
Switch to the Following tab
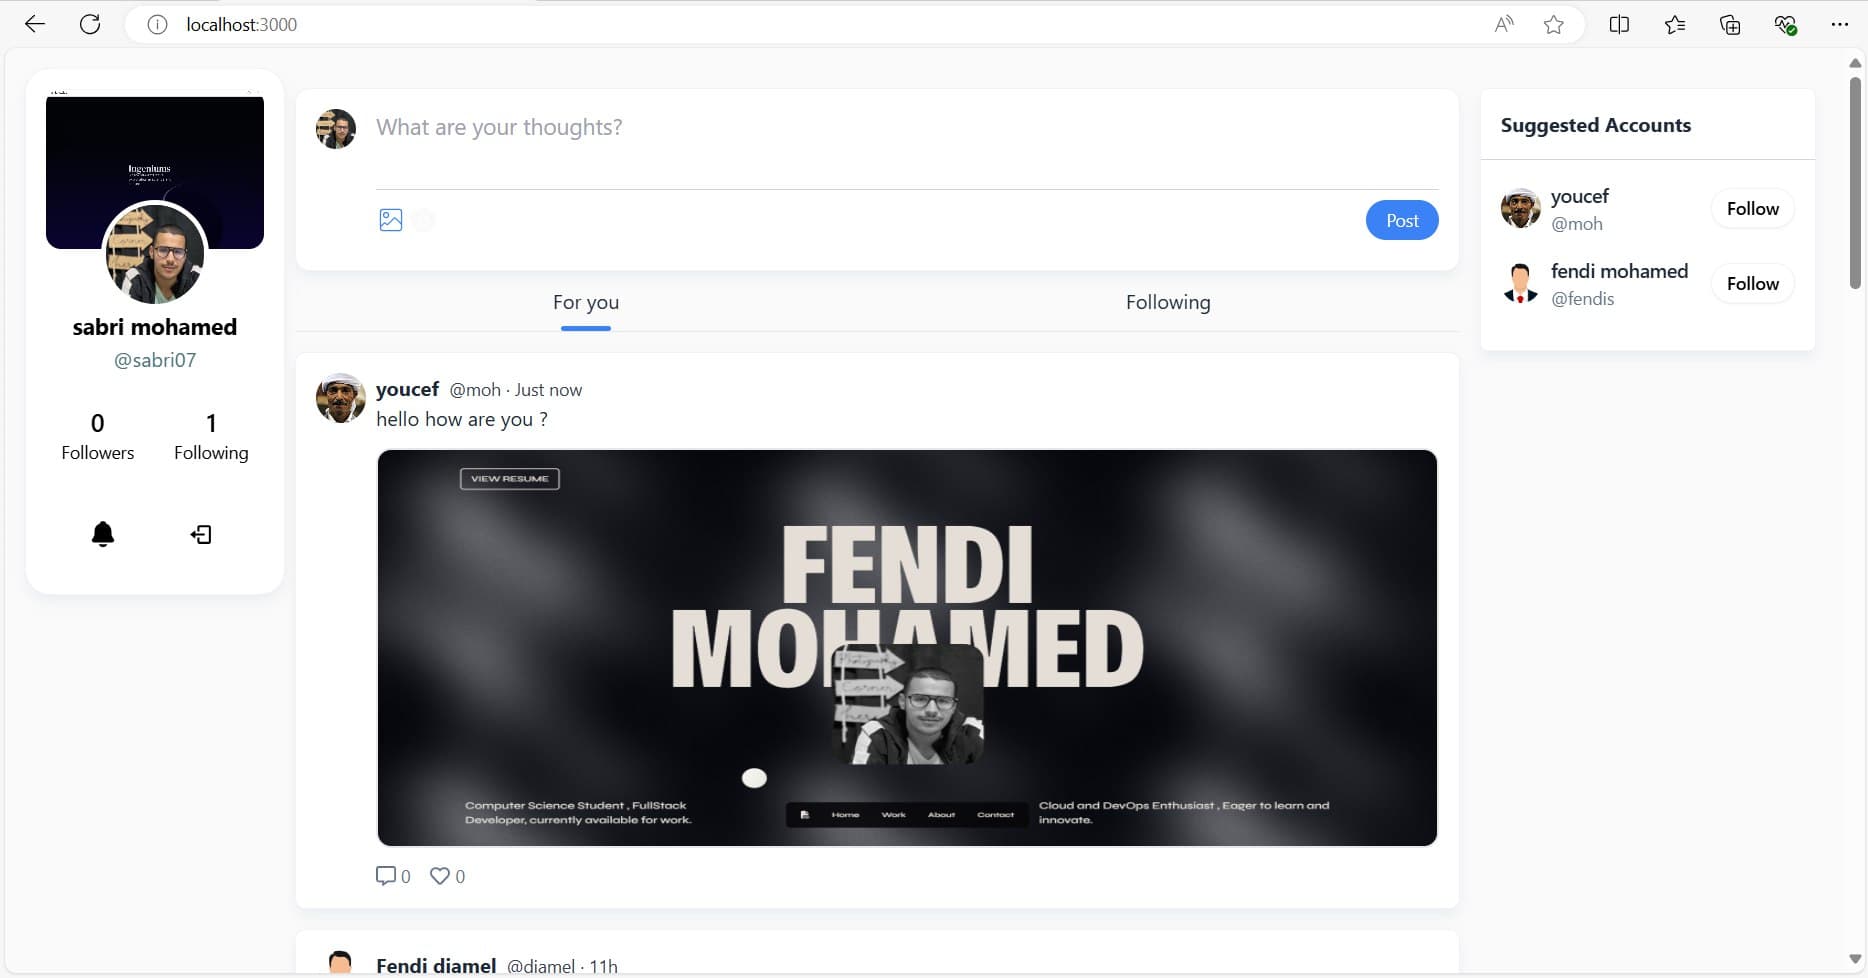(x=1167, y=302)
